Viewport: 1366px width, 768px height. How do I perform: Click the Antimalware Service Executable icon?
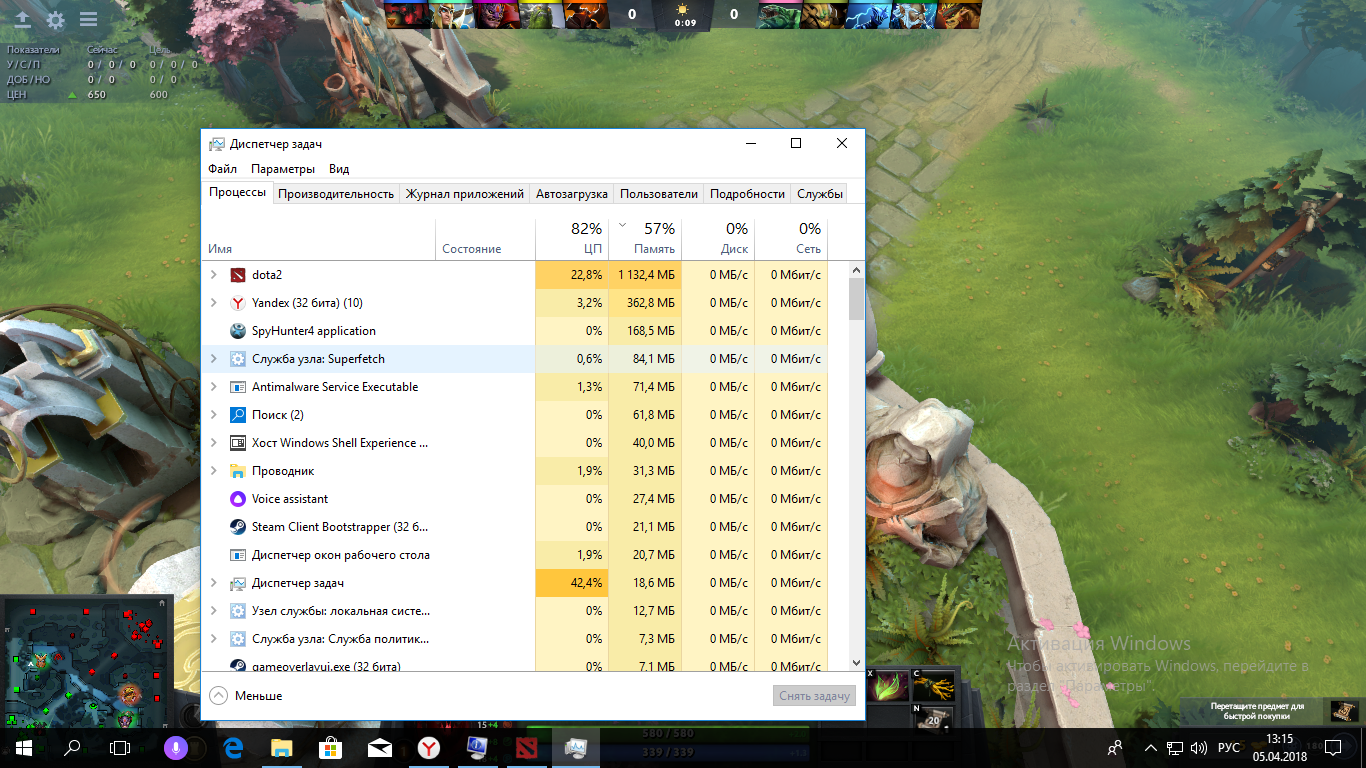coord(238,387)
